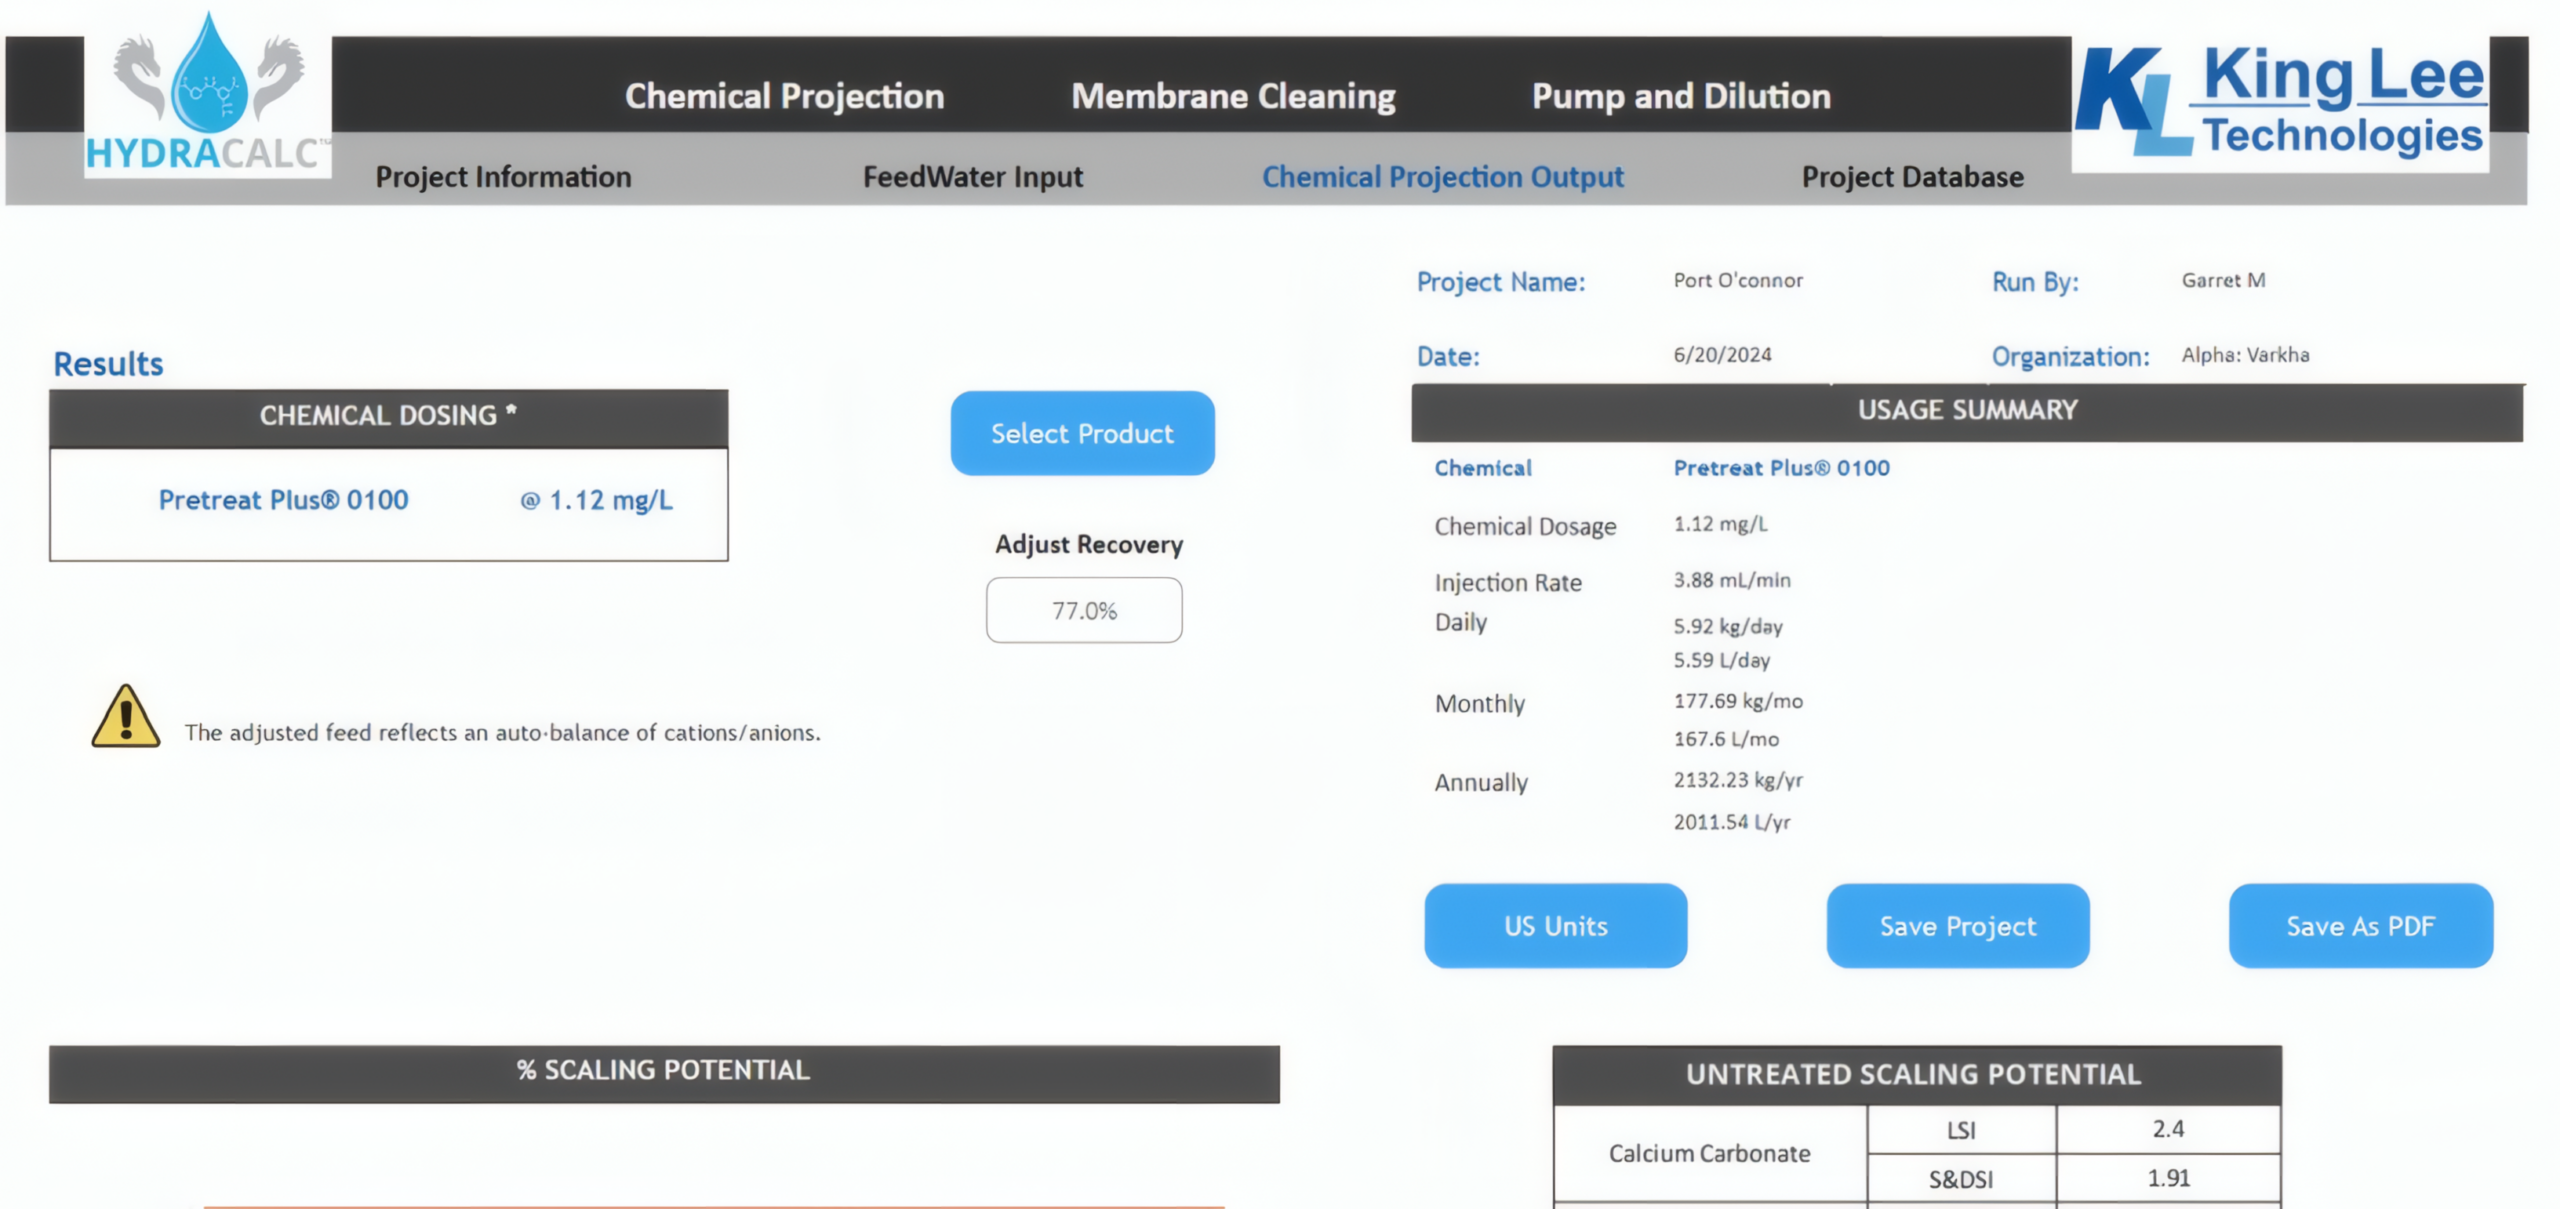Click the run by name 'Garret M'
2560x1209 pixels.
pos(2223,280)
